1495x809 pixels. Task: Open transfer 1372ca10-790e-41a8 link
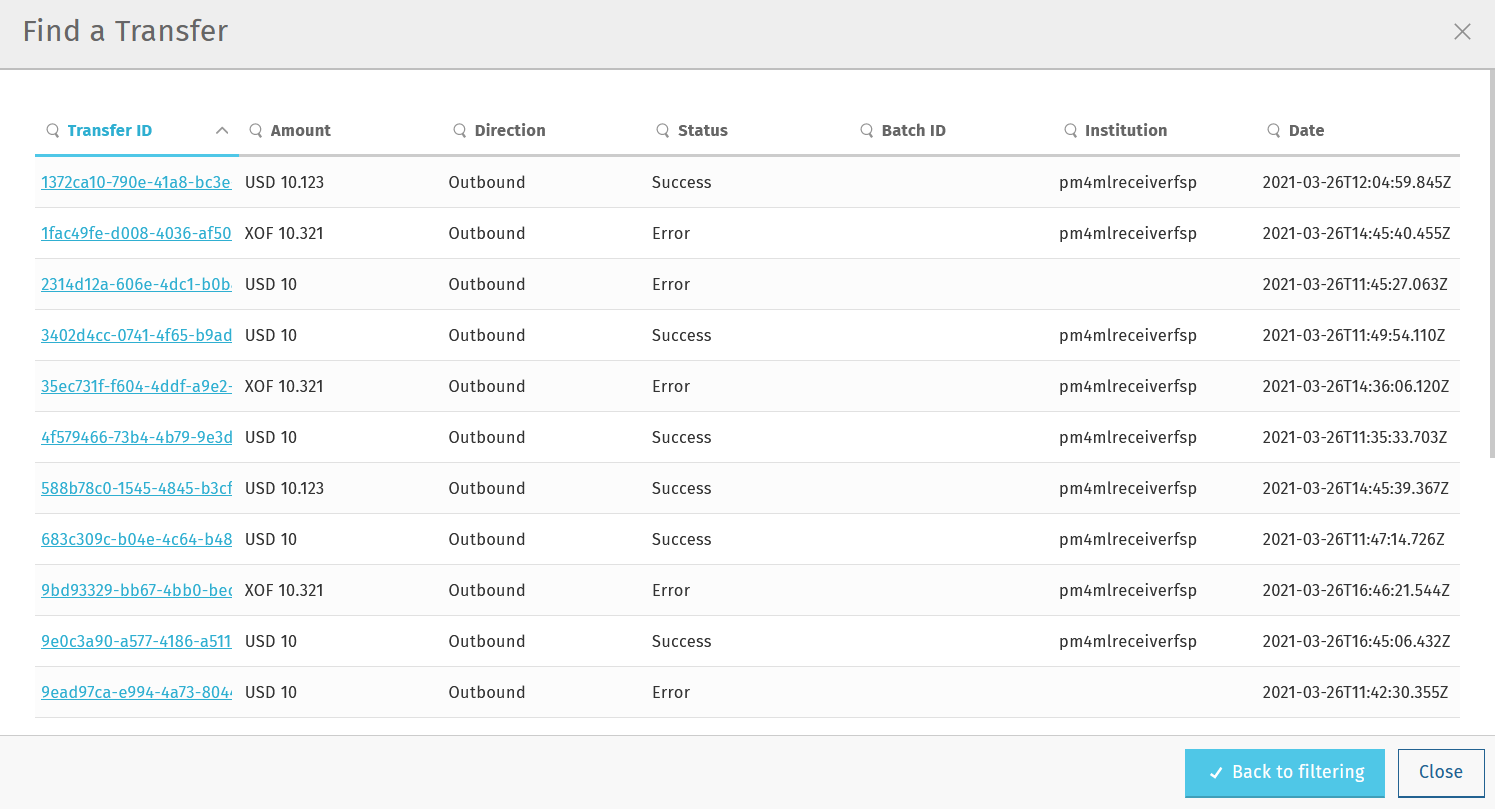(x=136, y=183)
